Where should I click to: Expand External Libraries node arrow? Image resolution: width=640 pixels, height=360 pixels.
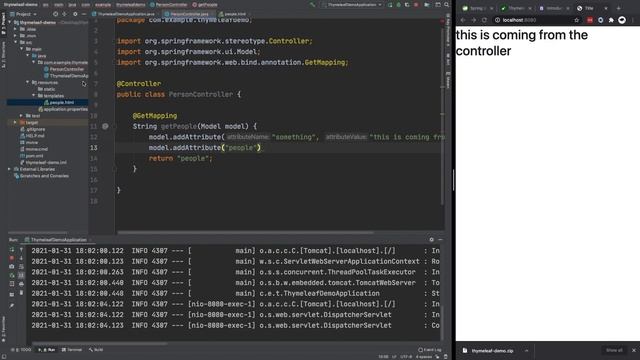click(9, 169)
